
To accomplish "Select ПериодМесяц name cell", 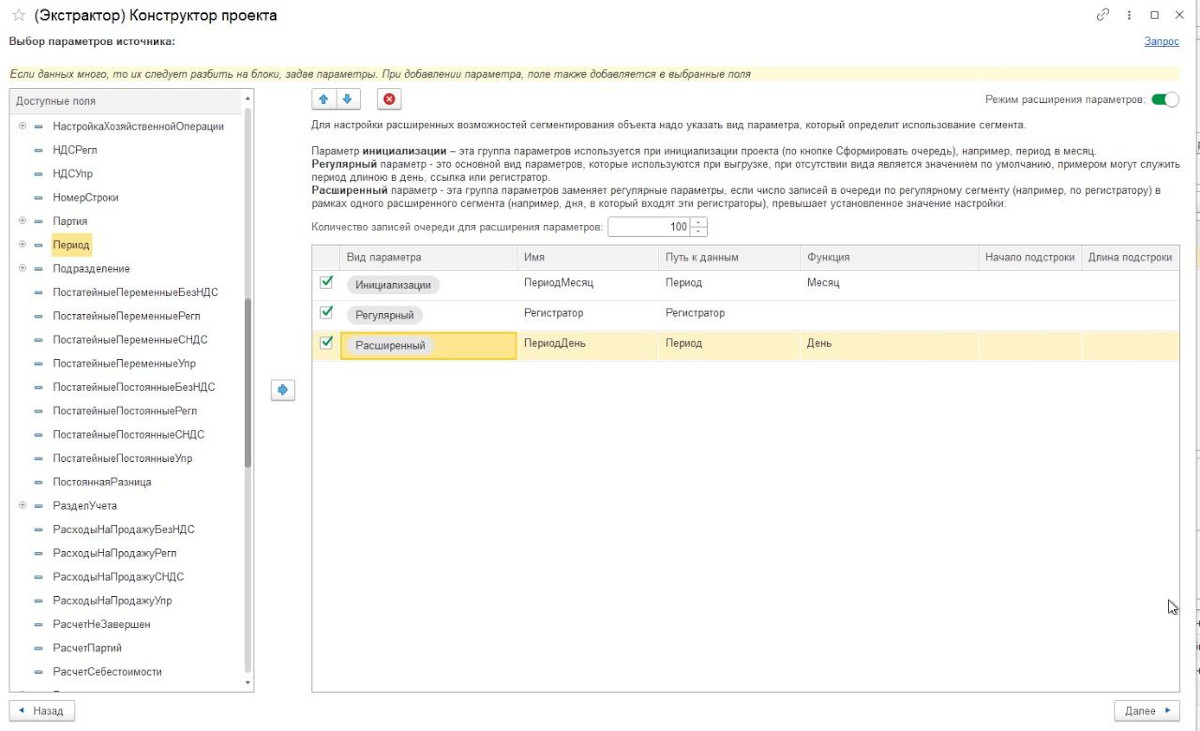I will [x=588, y=283].
